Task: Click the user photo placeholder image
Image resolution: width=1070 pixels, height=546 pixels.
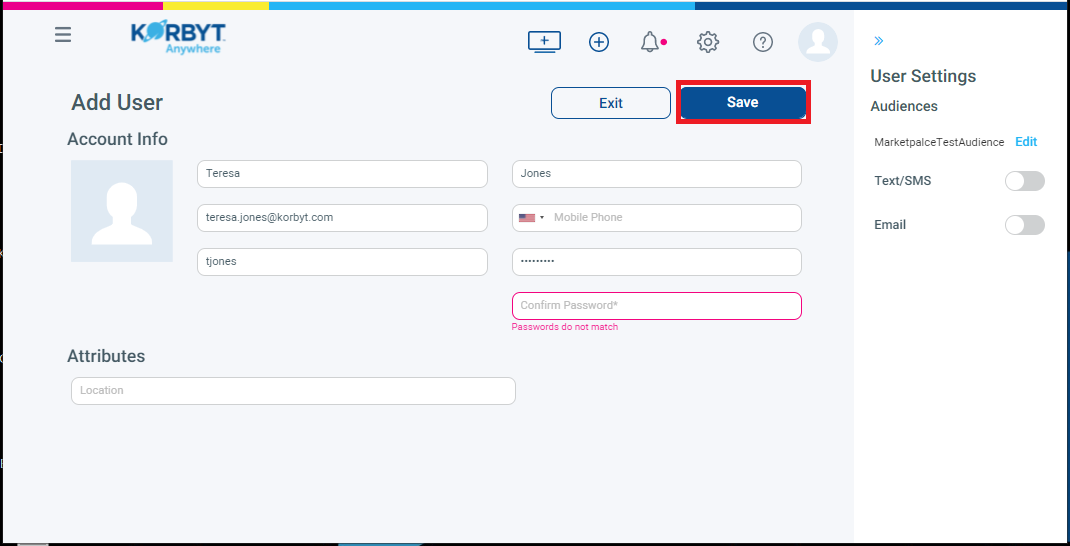Action: (x=122, y=211)
